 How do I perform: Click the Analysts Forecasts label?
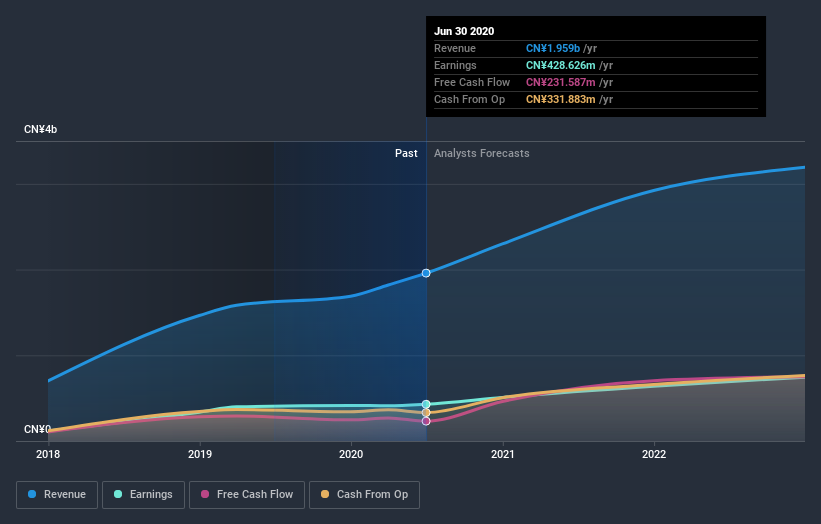(482, 153)
